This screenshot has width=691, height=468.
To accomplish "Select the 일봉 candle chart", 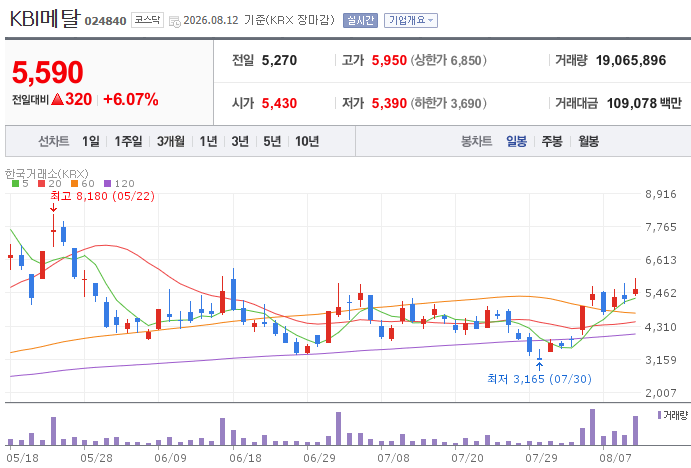I will click(x=516, y=141).
